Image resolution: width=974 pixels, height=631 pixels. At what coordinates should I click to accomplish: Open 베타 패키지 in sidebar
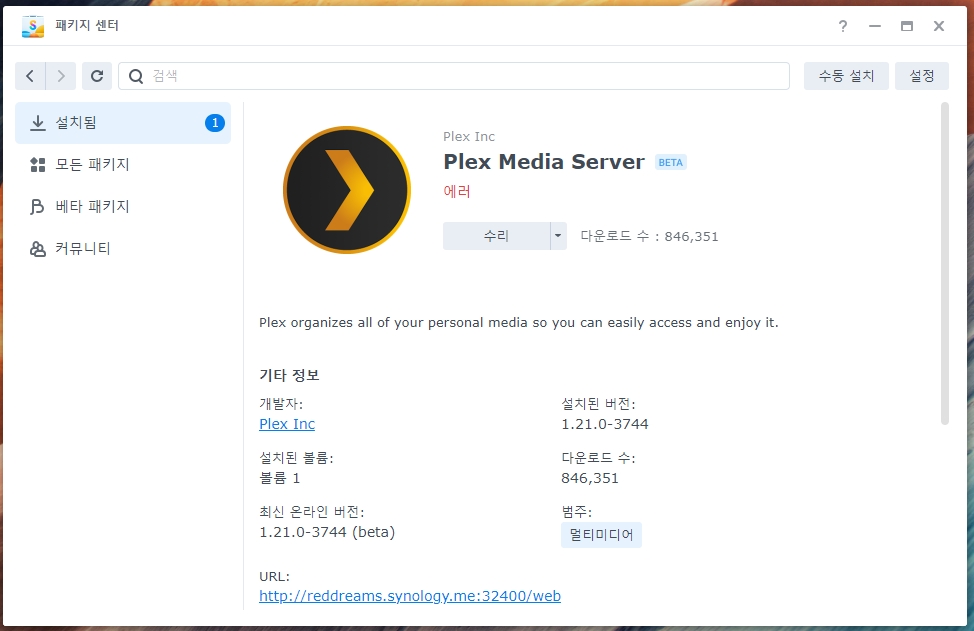pos(123,206)
